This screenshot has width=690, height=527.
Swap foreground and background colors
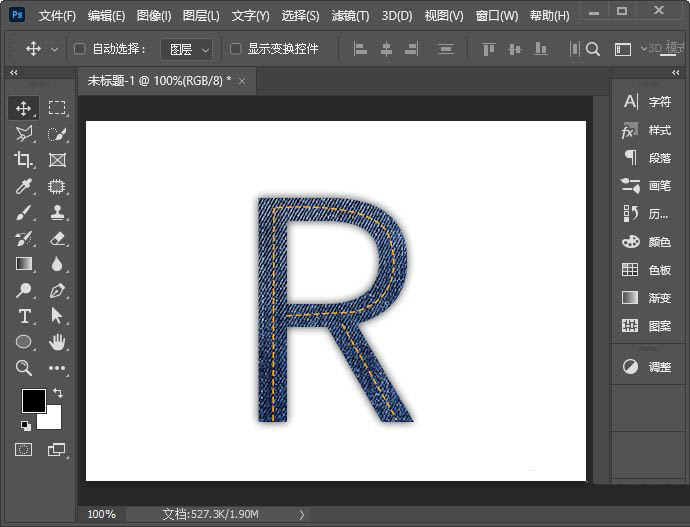point(58,392)
